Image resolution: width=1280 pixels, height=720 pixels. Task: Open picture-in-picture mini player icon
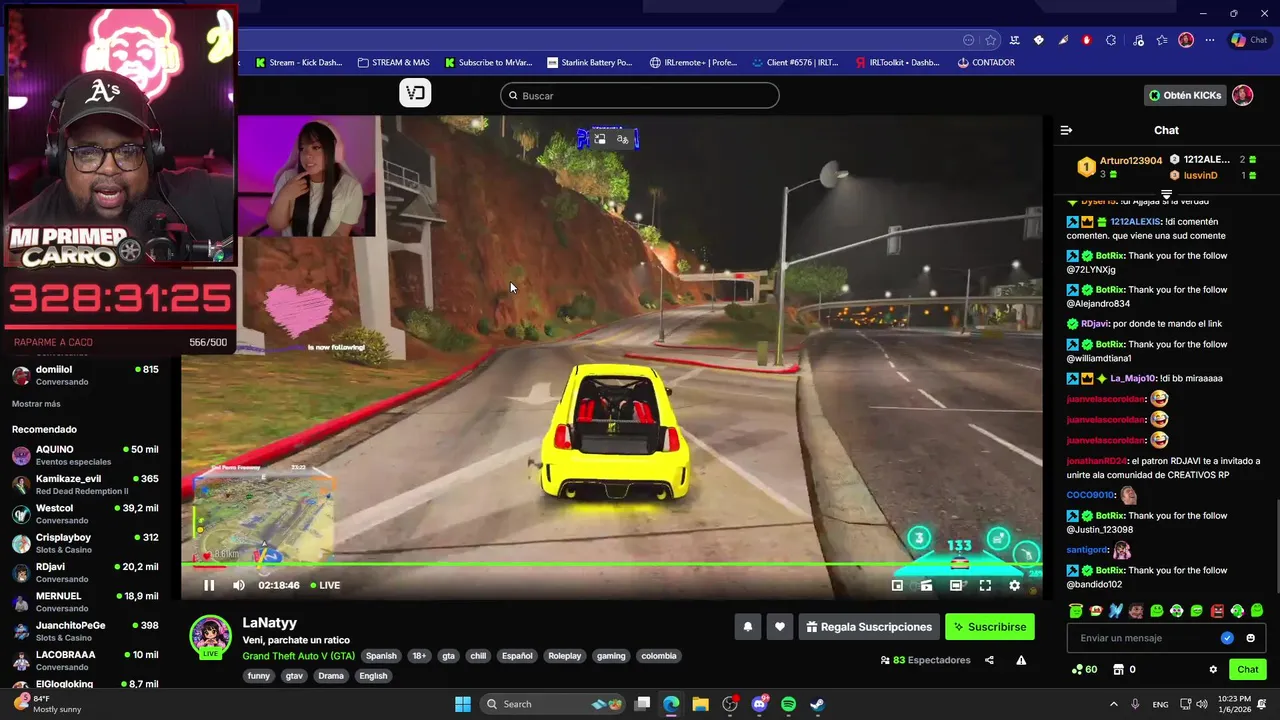pyautogui.click(x=897, y=585)
